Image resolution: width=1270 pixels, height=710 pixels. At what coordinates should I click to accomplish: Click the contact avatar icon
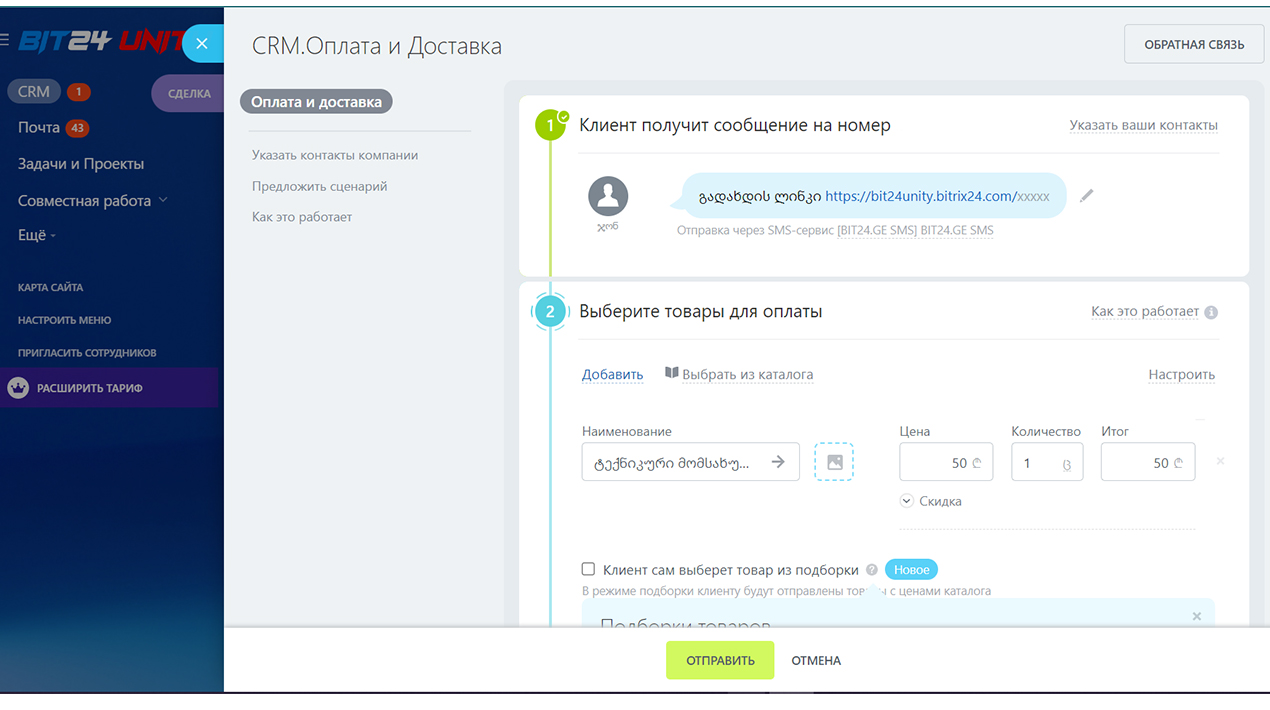(x=608, y=197)
